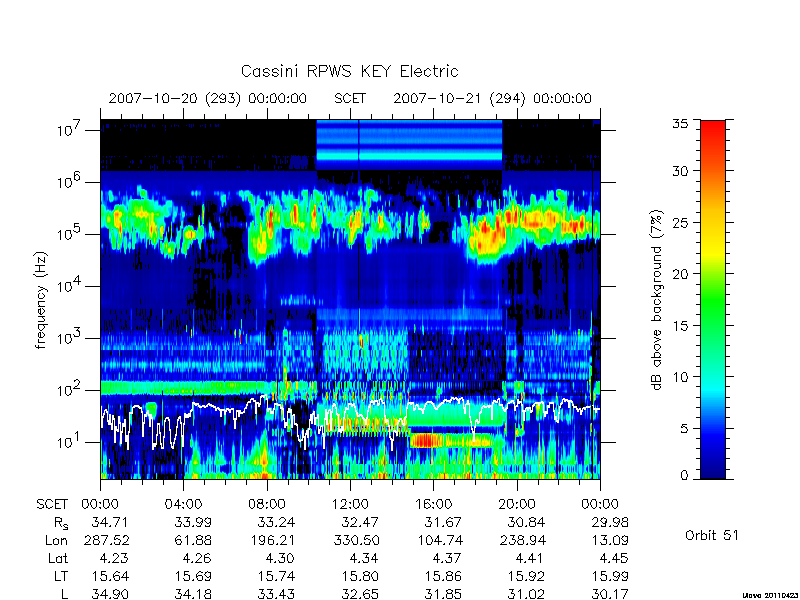Click the striped blue band near 10^7 Hz
Image resolution: width=800 pixels, height=600 pixels.
pyautogui.click(x=409, y=145)
